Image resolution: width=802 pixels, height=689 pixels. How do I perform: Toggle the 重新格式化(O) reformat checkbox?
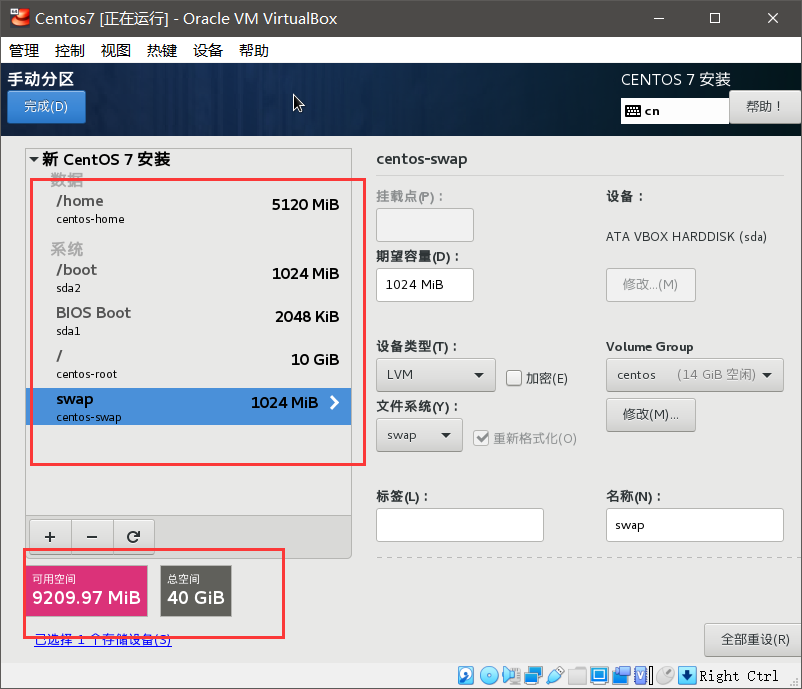point(481,438)
